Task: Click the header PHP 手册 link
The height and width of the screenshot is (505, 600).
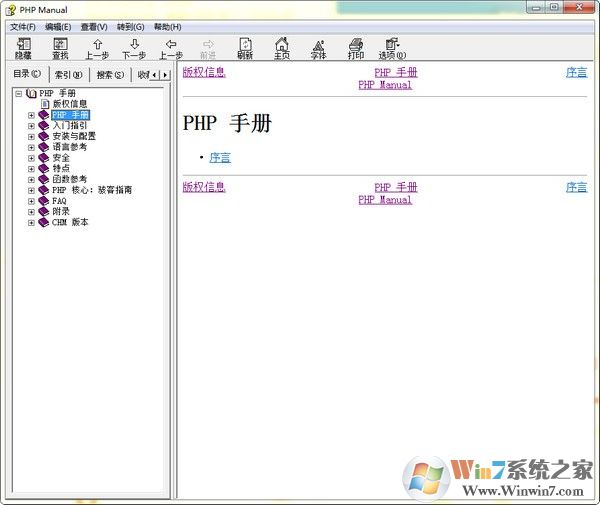Action: point(396,72)
